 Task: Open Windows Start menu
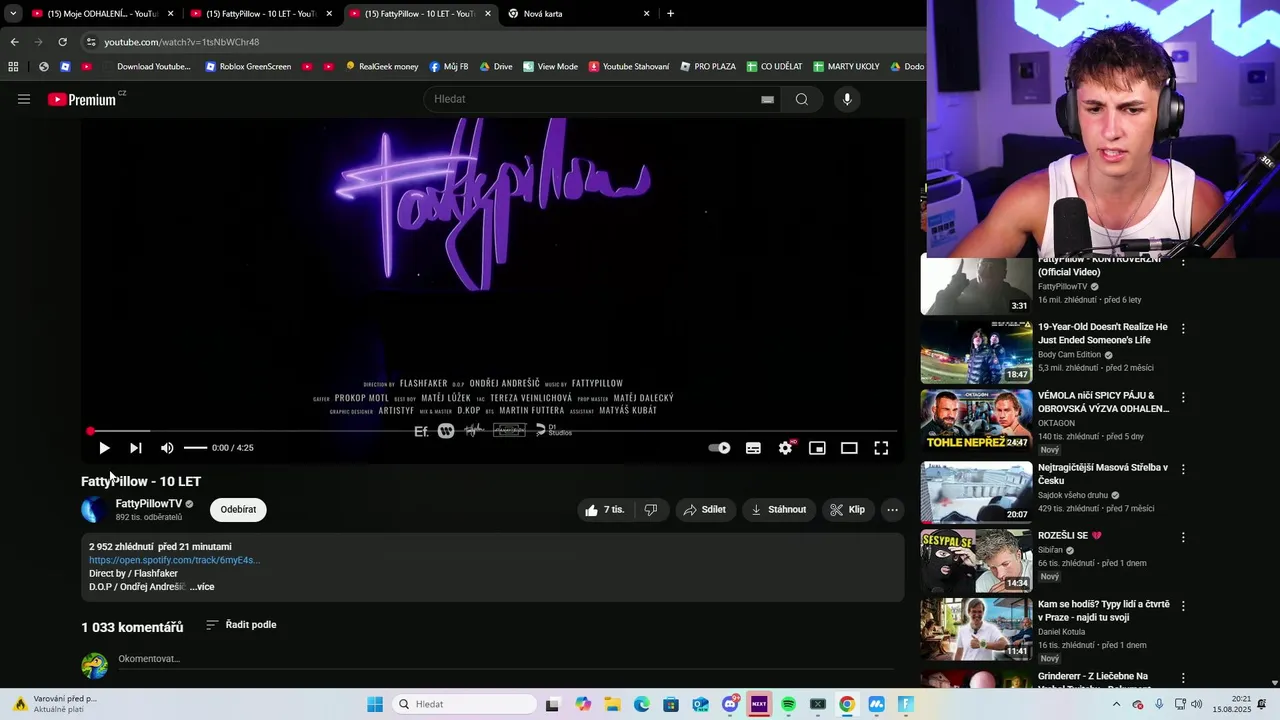[375, 704]
